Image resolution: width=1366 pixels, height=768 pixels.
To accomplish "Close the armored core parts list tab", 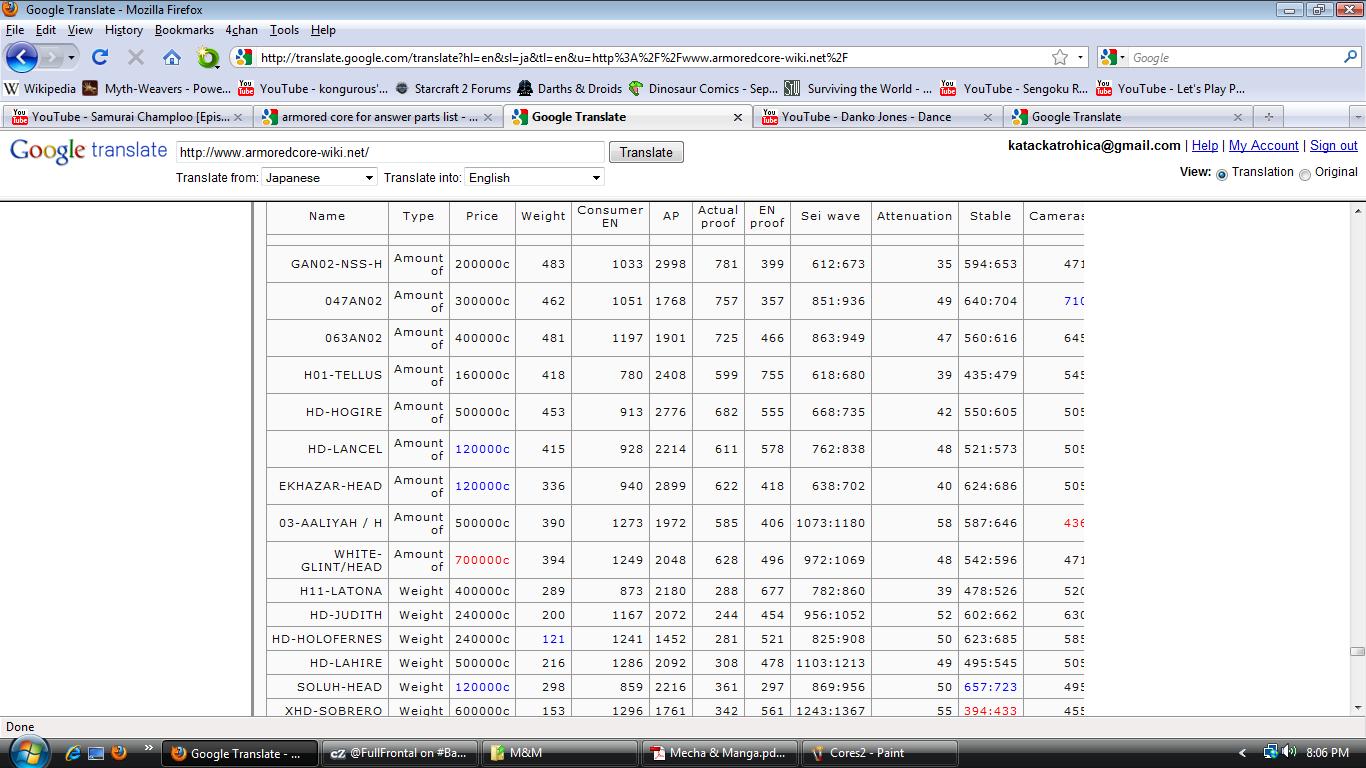I will pyautogui.click(x=488, y=117).
